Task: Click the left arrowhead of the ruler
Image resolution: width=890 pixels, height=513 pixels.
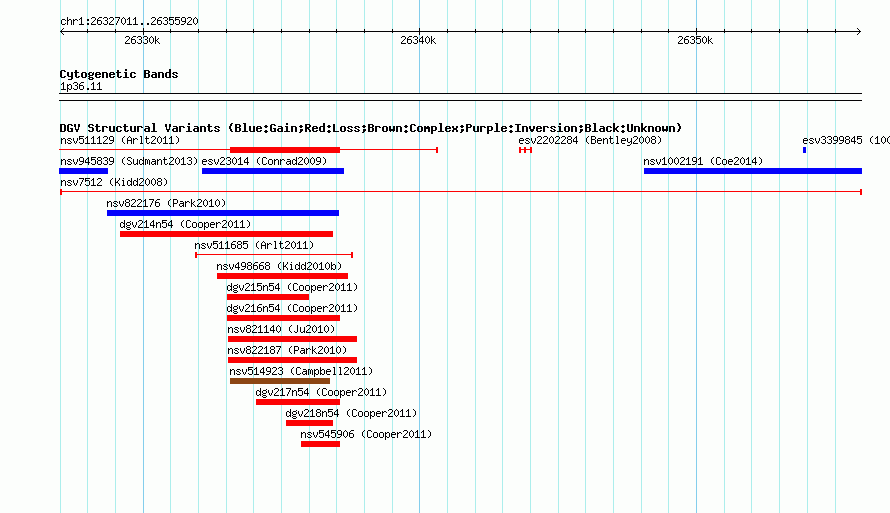Action: pyautogui.click(x=62, y=31)
